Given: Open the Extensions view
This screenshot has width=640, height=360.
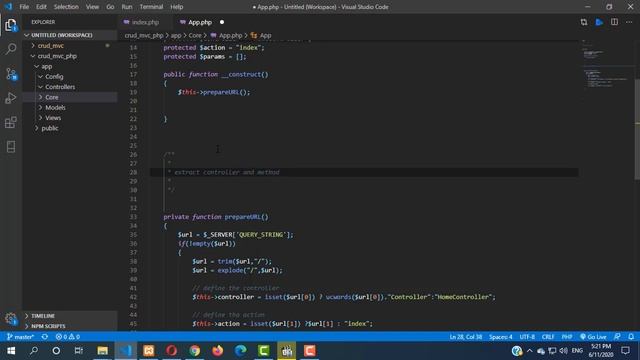Looking at the screenshot, I should (11, 122).
